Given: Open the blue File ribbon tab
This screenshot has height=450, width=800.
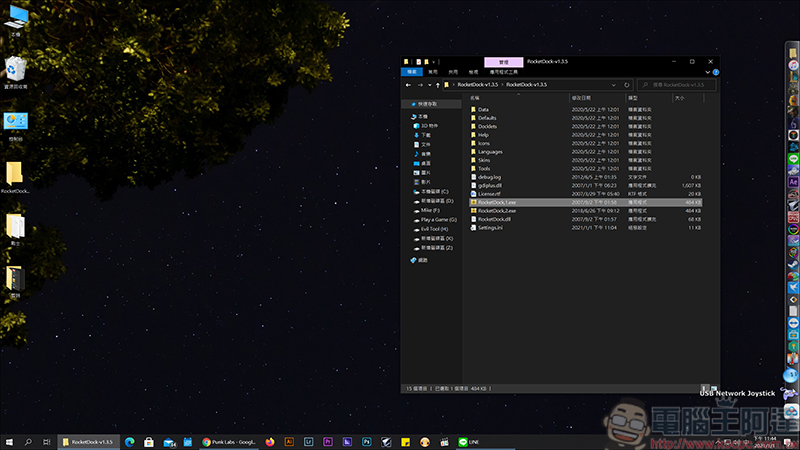Looking at the screenshot, I should point(412,72).
